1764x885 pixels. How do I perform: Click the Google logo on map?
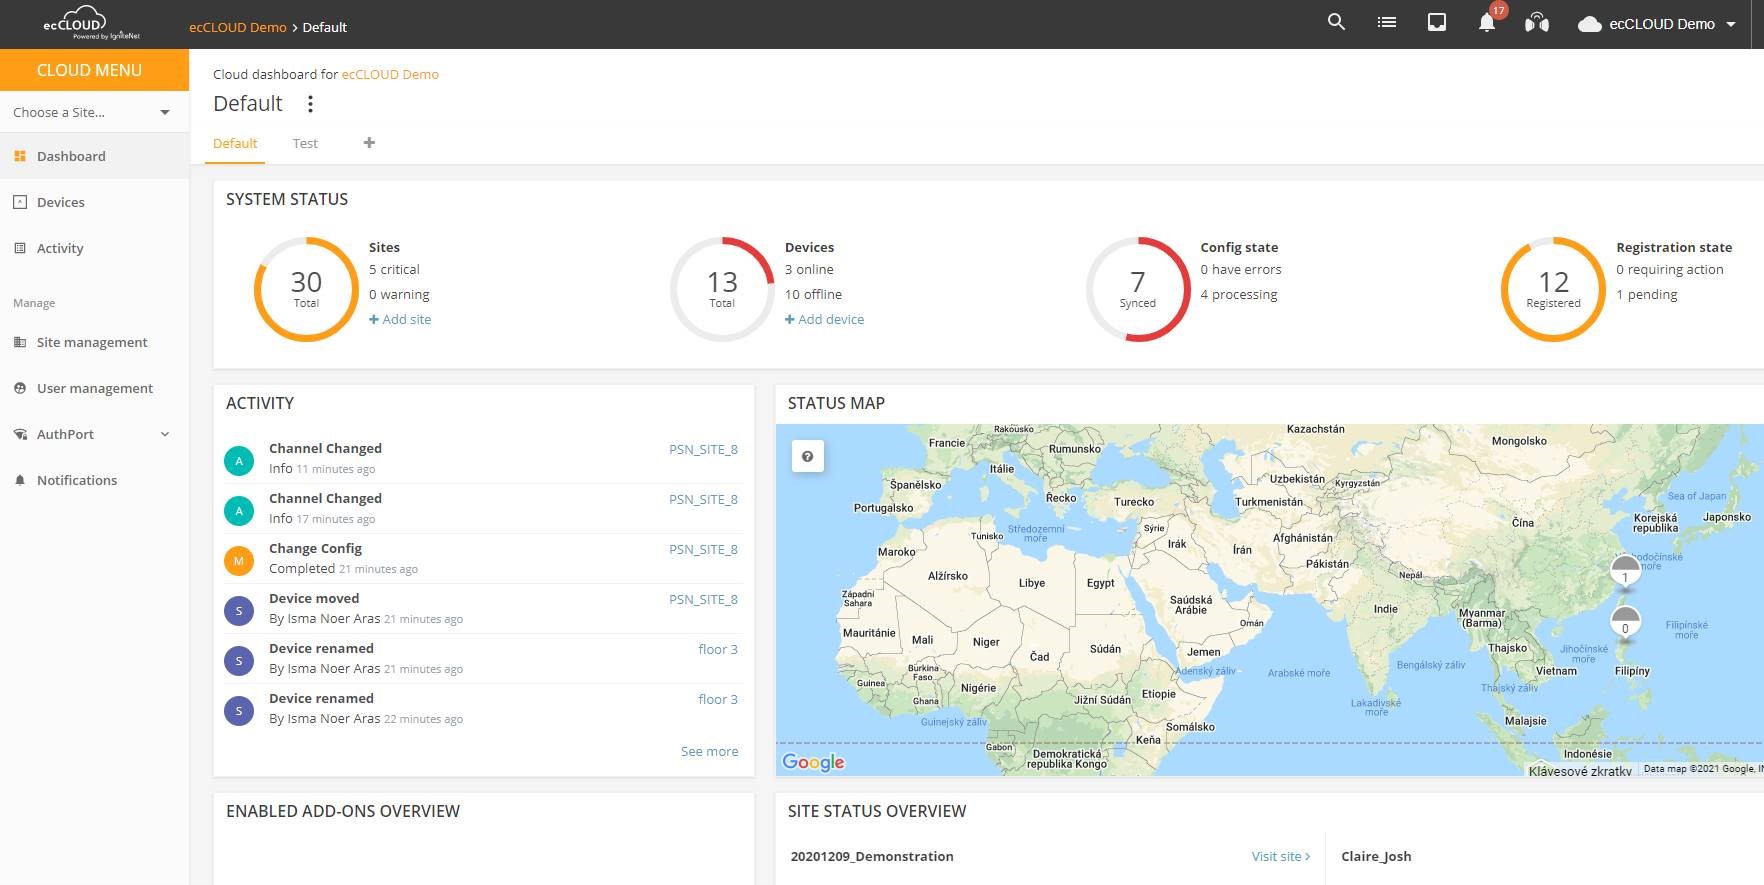click(x=813, y=762)
